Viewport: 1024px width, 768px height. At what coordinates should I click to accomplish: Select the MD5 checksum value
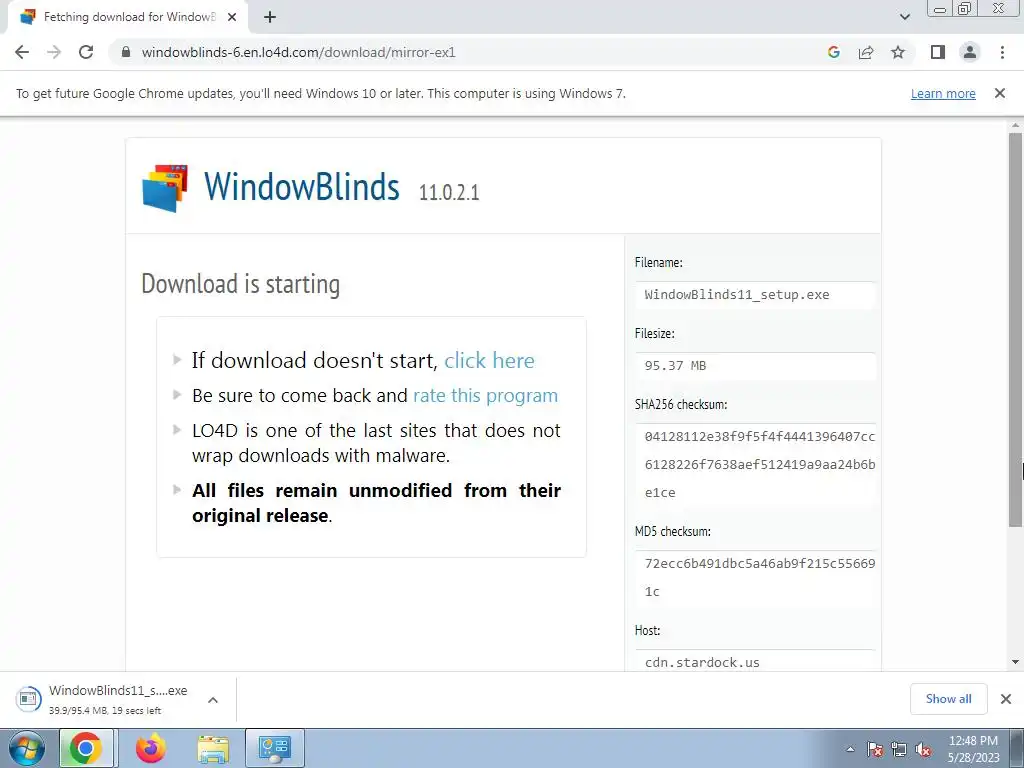(760, 577)
